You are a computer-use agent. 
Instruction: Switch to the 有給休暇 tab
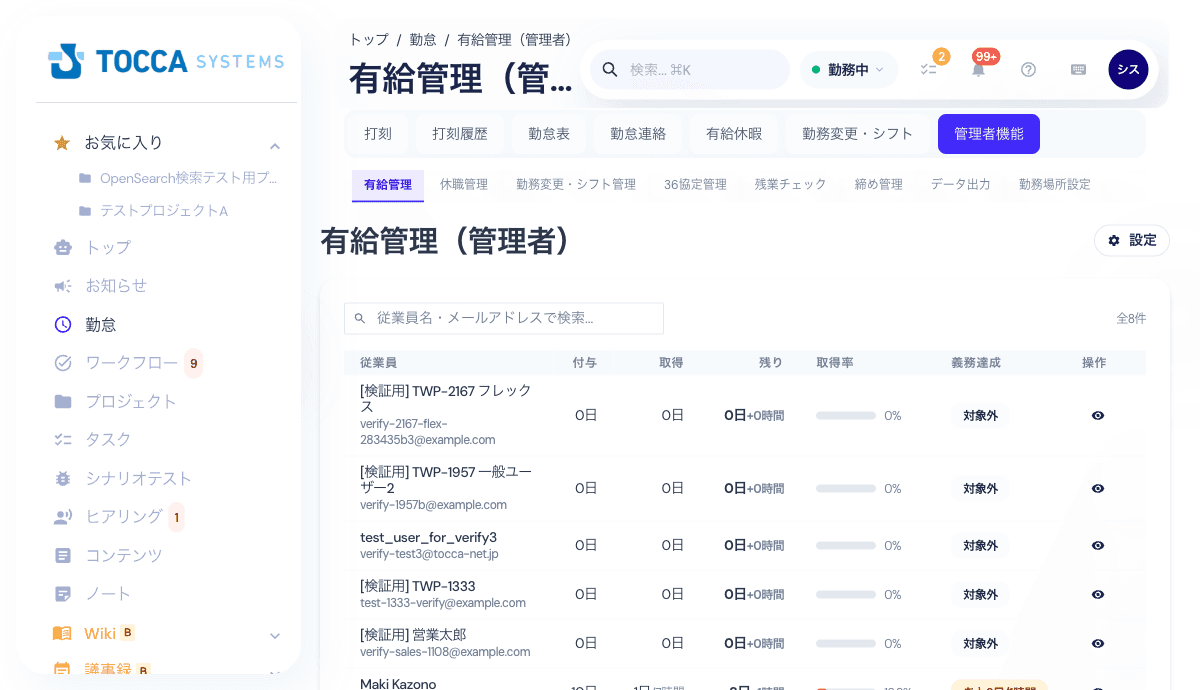pyautogui.click(x=734, y=134)
